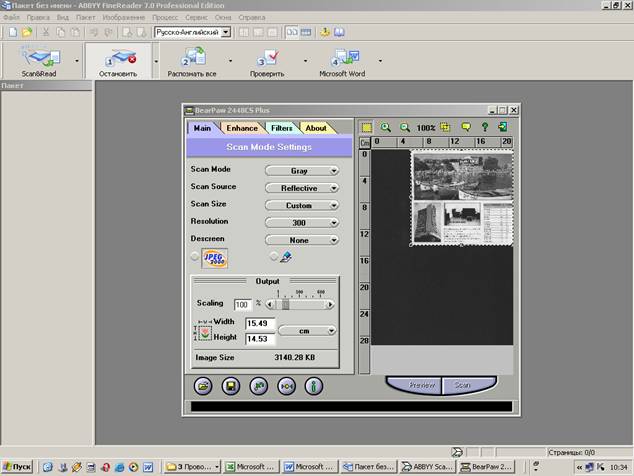This screenshot has width=634, height=476.
Task: Click the yellow select-area icon in BearPaw
Action: [x=367, y=128]
